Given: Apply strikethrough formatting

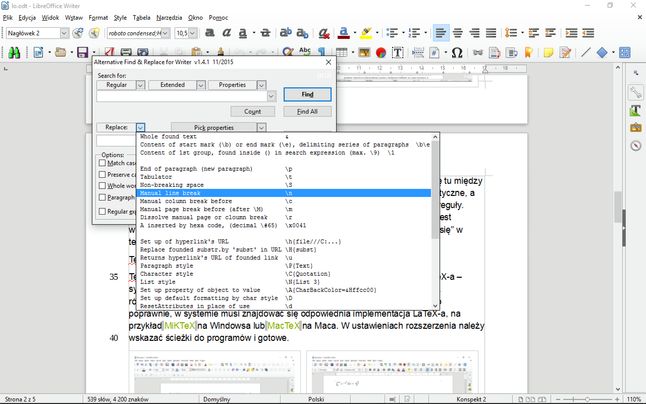Looking at the screenshot, I should click(x=266, y=33).
